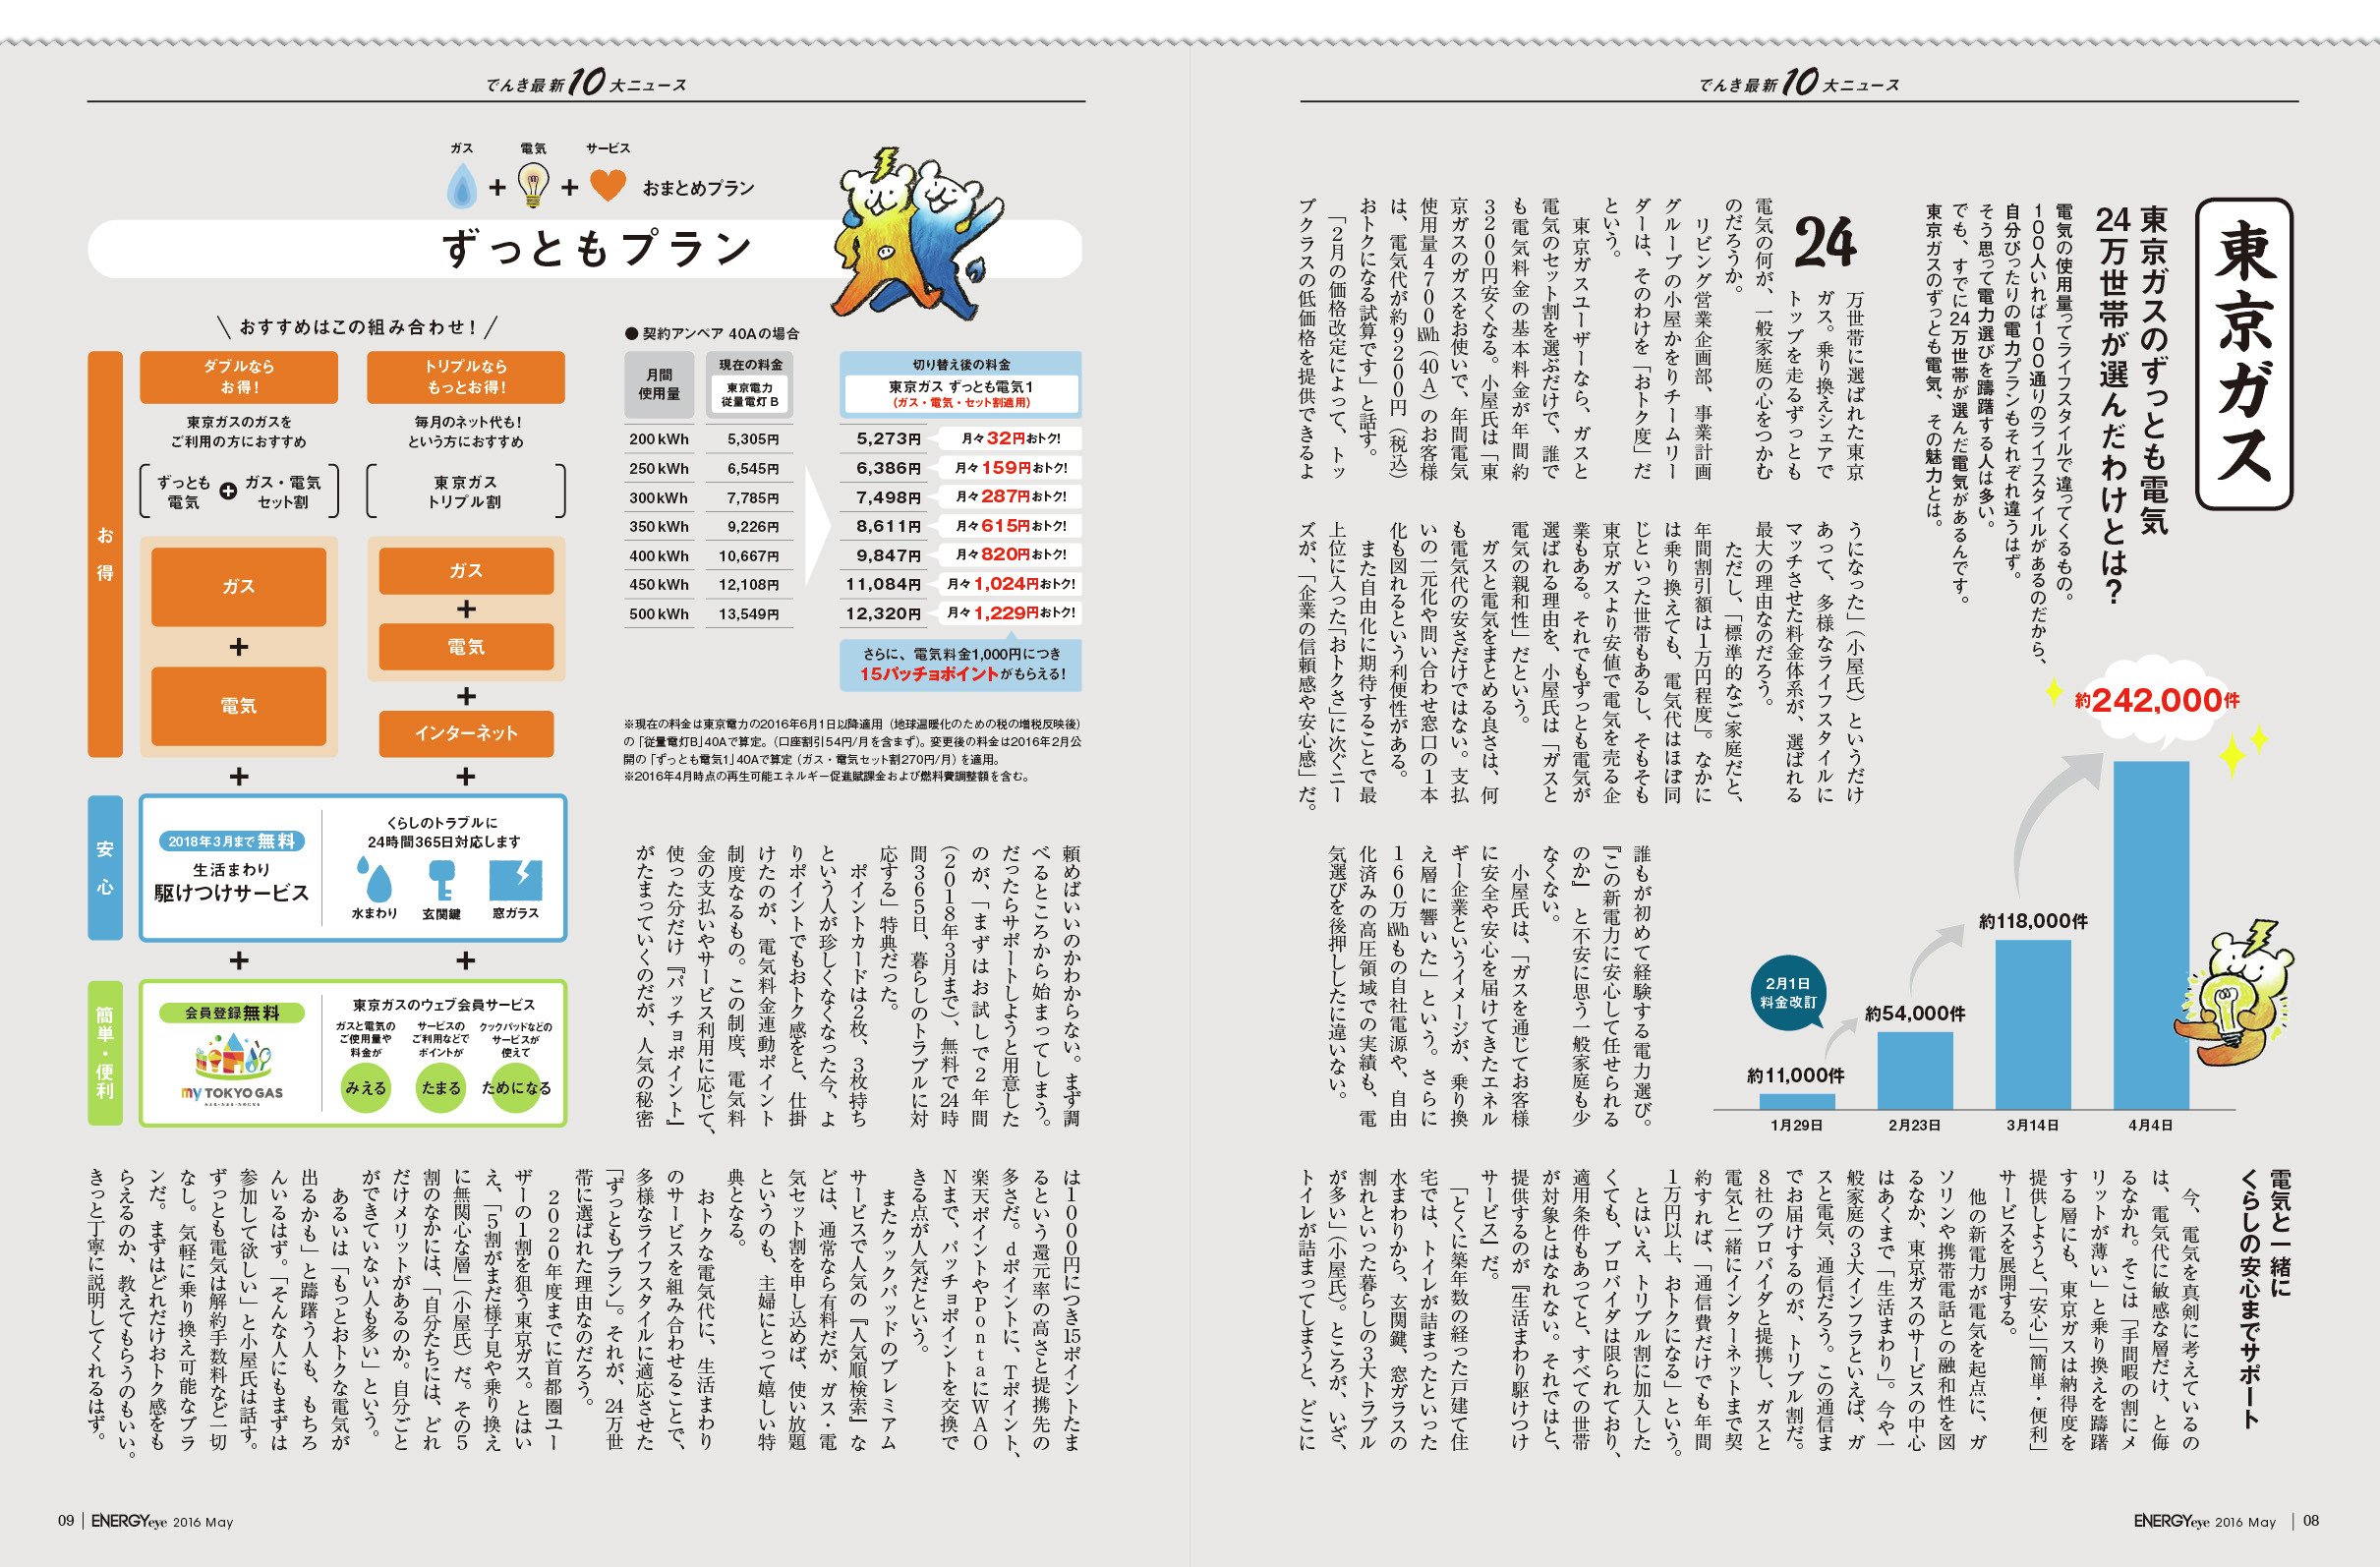Click the 7,785円 current price cell
2380x1567 pixels.
[752, 498]
